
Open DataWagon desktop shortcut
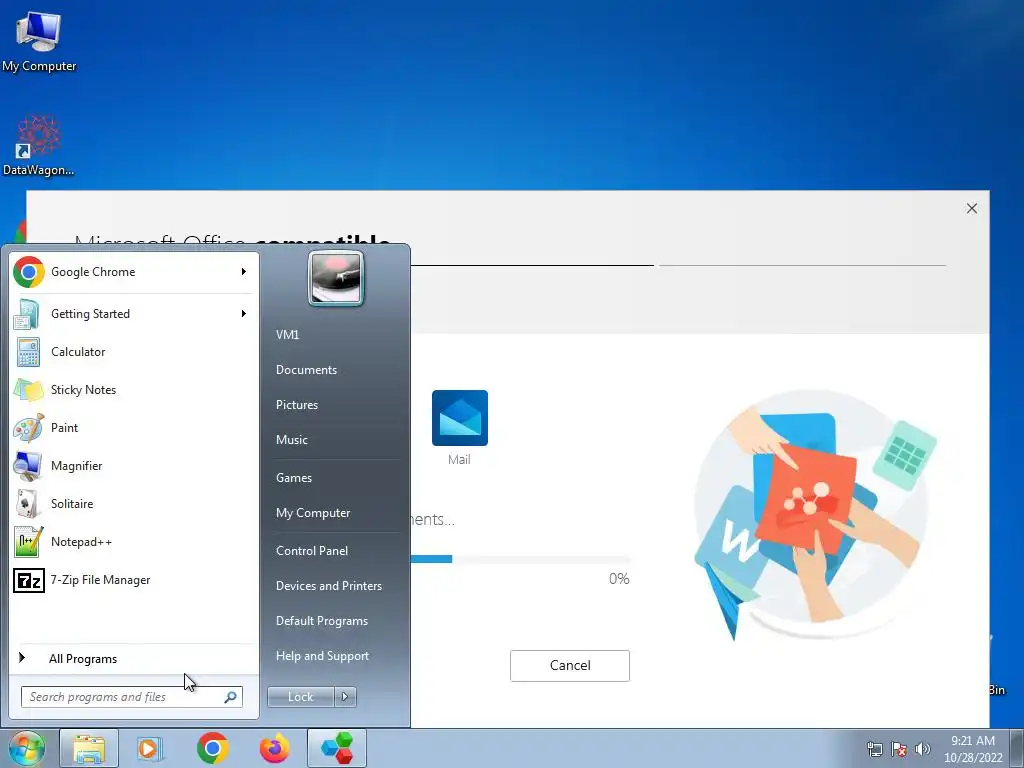point(39,146)
